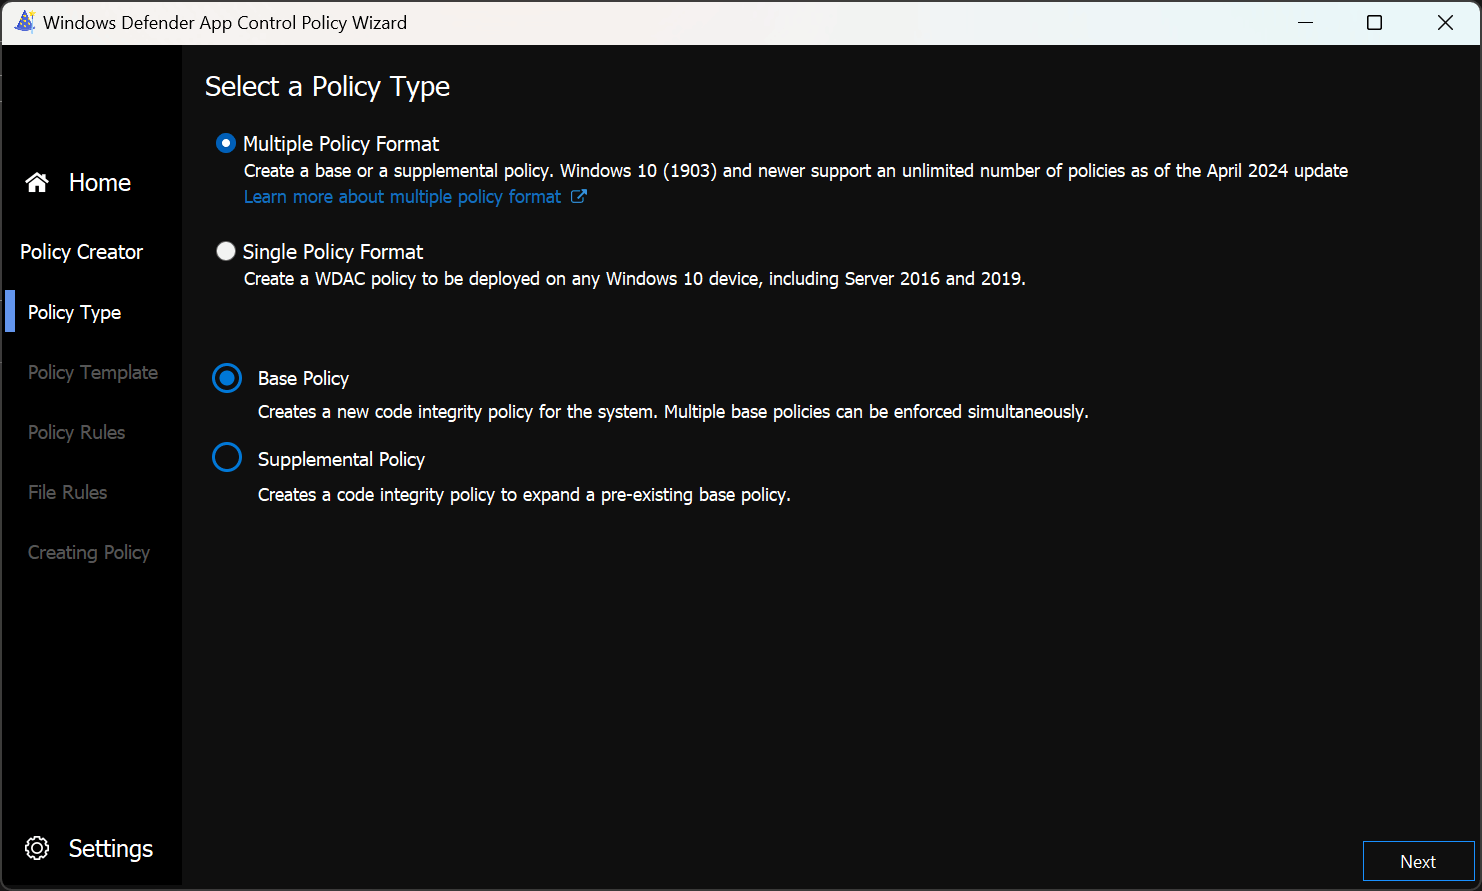Select Single Policy Format radio button
This screenshot has height=891, width=1482.
point(226,252)
